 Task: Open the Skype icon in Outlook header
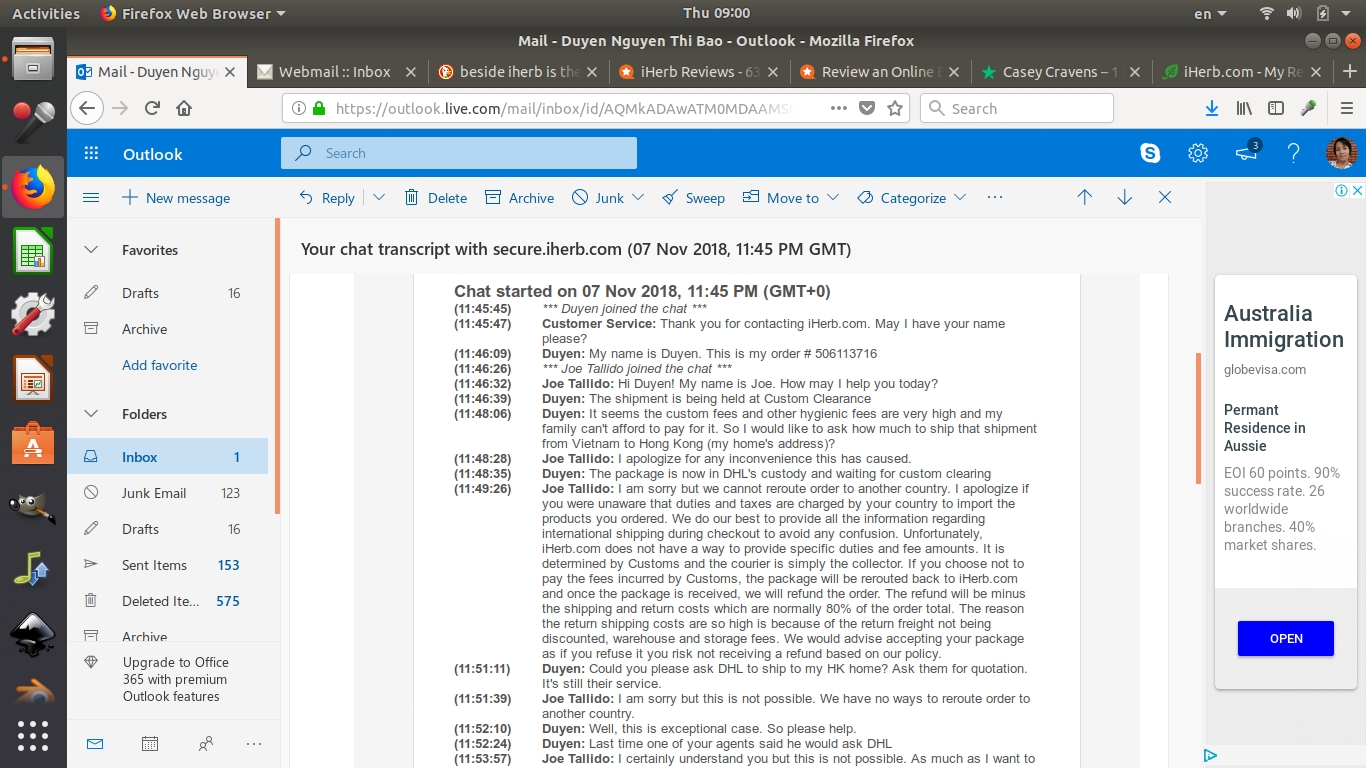(x=1150, y=153)
